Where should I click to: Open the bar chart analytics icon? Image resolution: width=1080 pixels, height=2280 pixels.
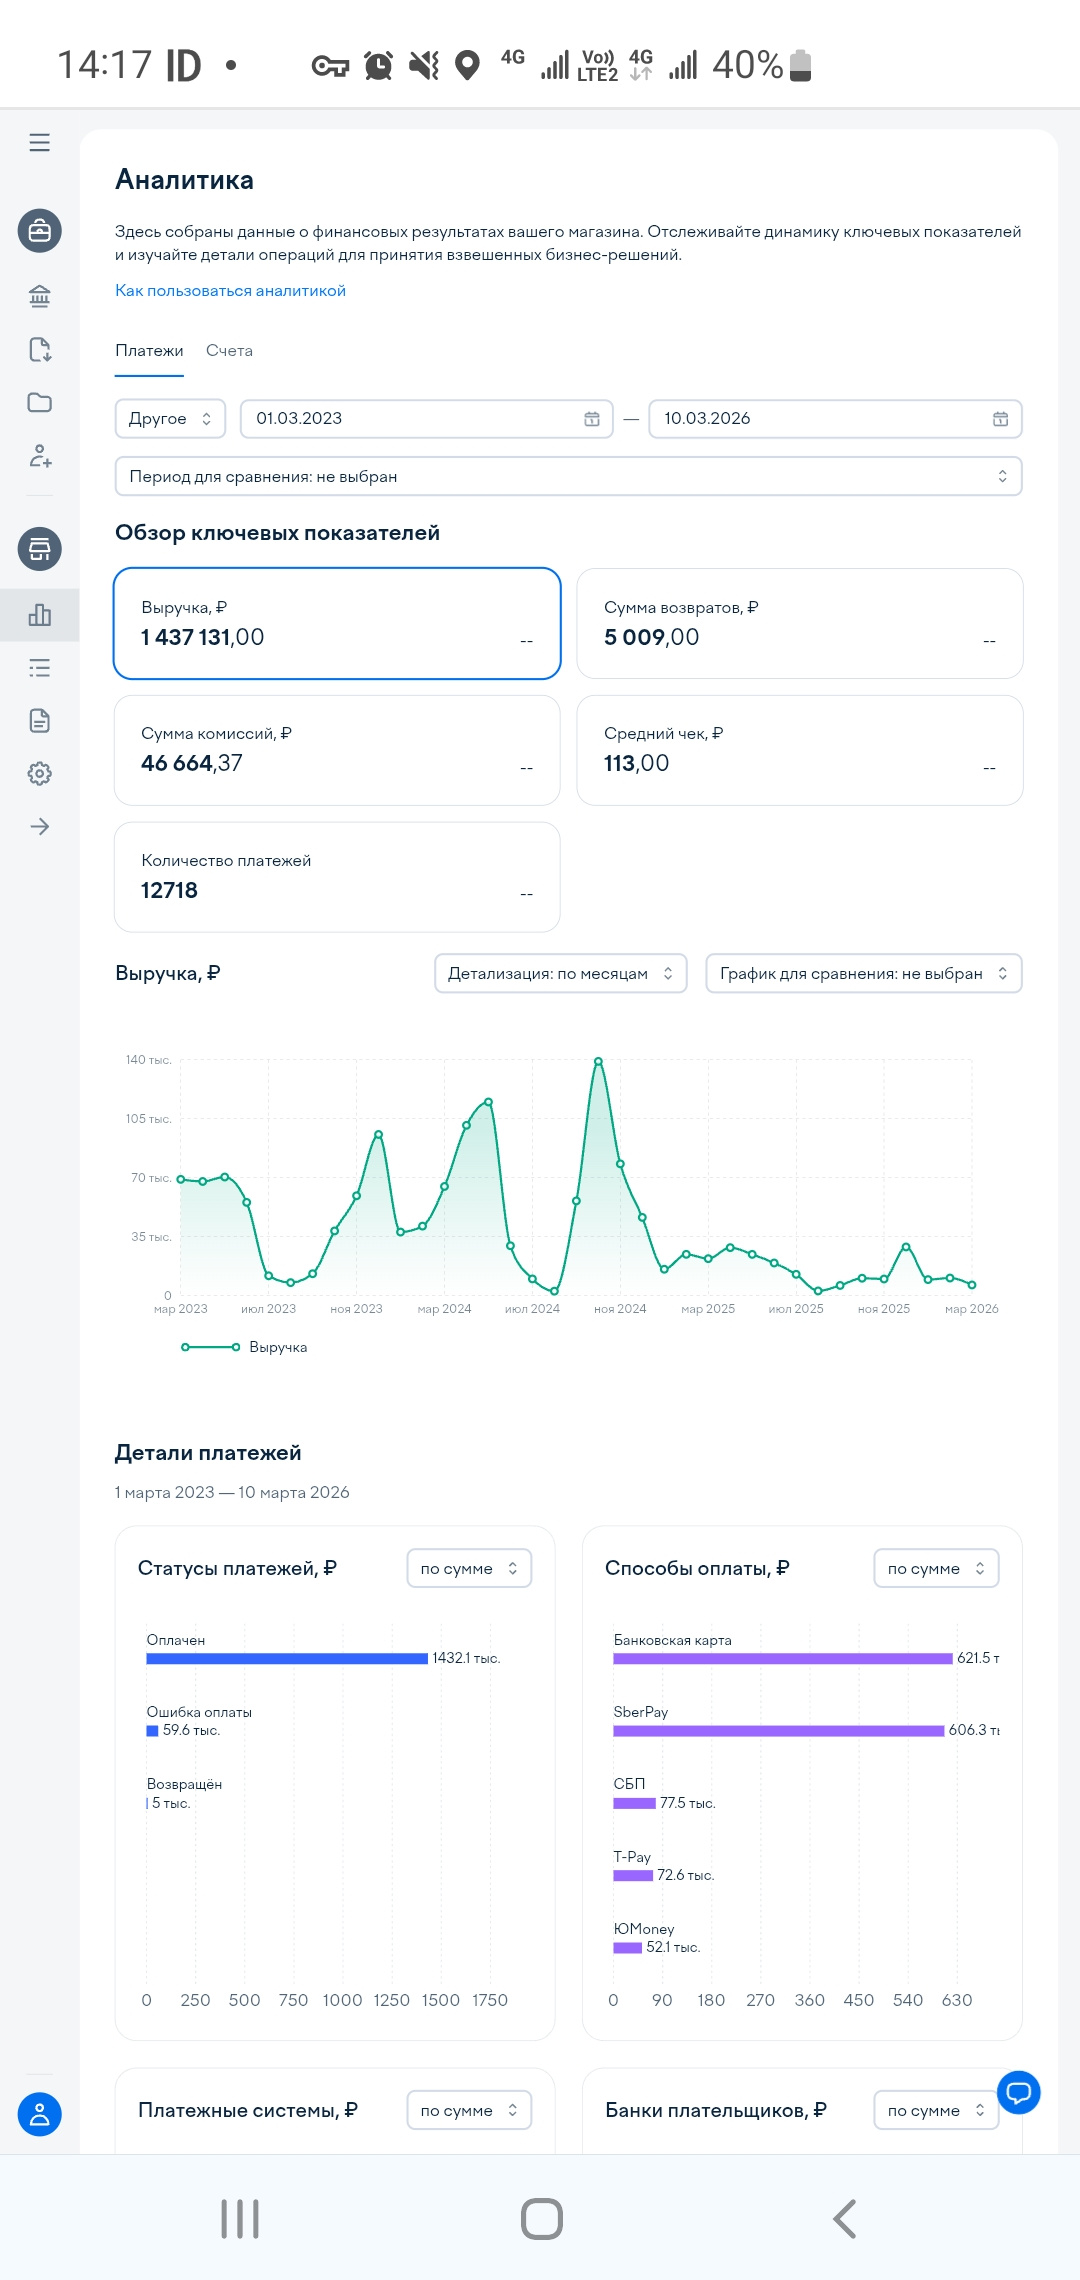(x=40, y=615)
